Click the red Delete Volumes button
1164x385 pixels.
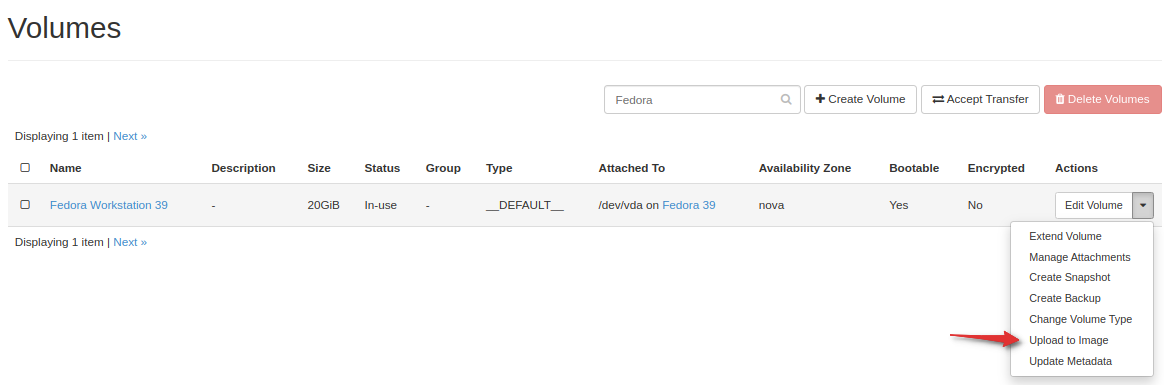point(1102,99)
